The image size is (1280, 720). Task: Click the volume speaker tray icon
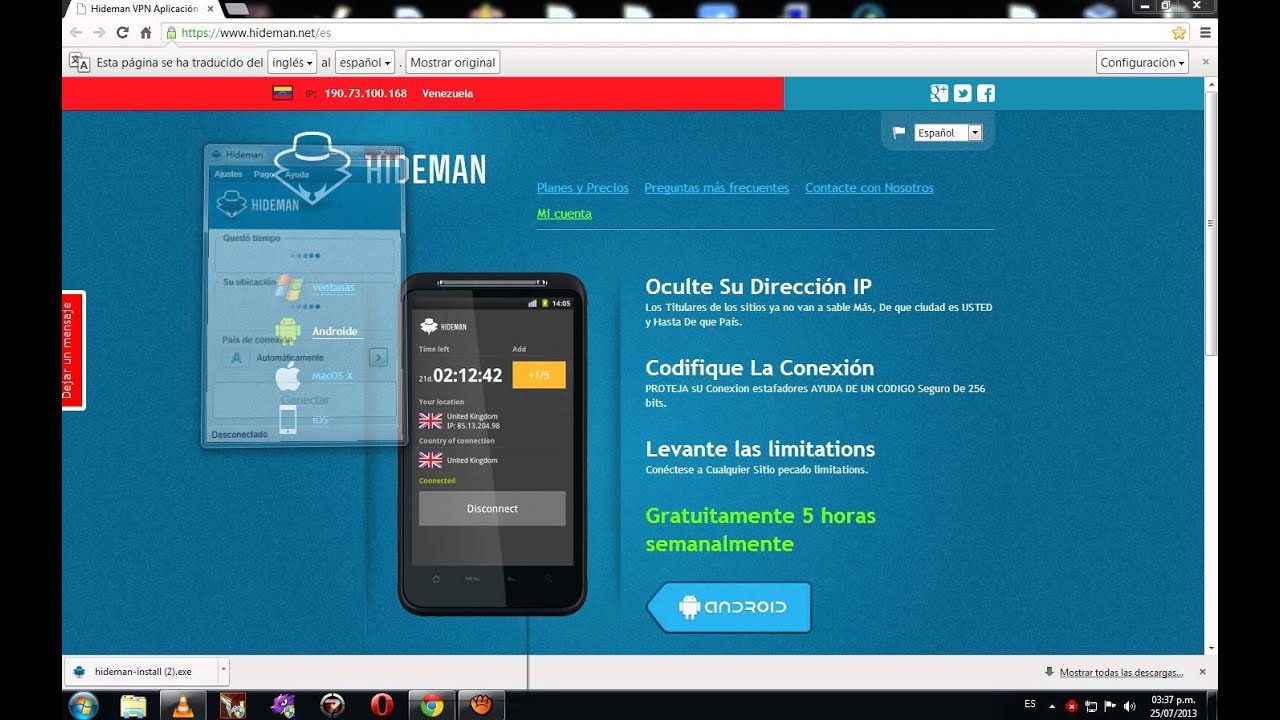1130,705
